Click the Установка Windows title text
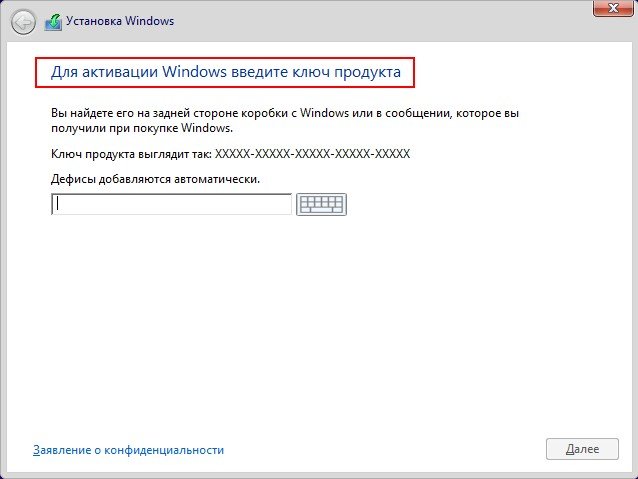The image size is (638, 479). tap(120, 21)
